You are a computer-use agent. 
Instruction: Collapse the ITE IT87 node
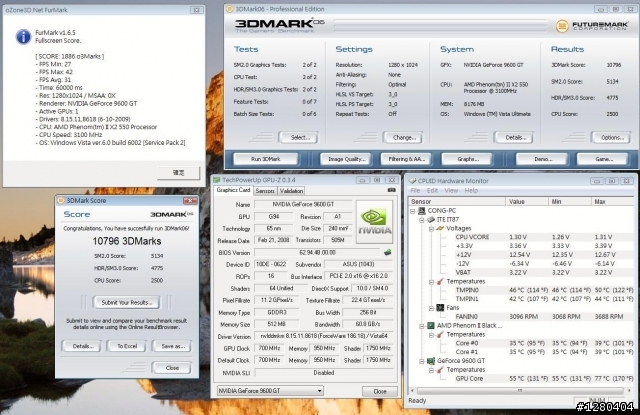(422, 220)
